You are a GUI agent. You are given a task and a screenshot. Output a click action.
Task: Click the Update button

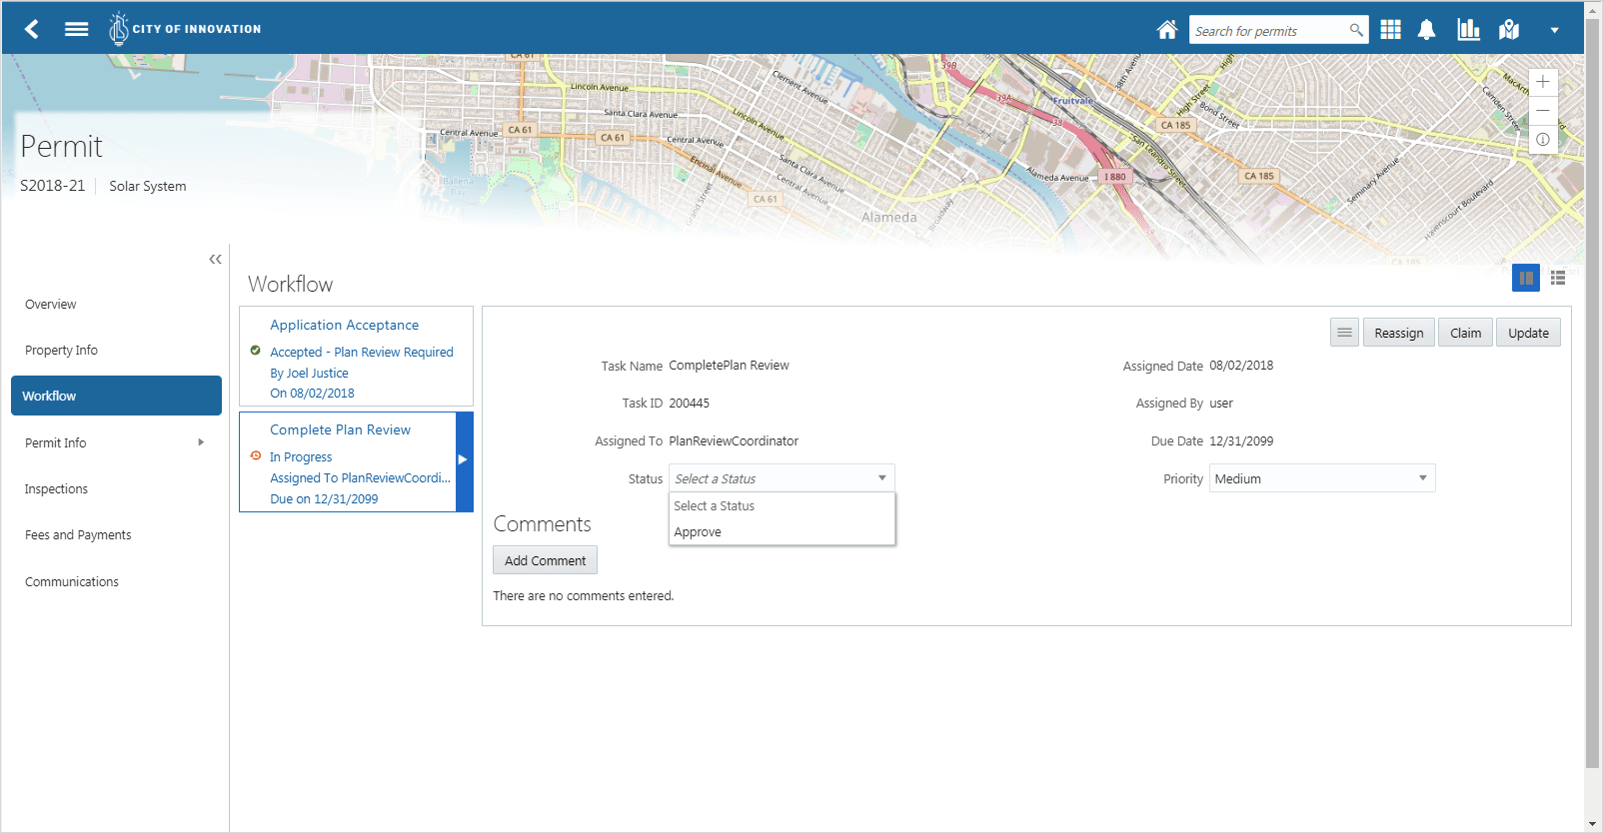[x=1528, y=333]
